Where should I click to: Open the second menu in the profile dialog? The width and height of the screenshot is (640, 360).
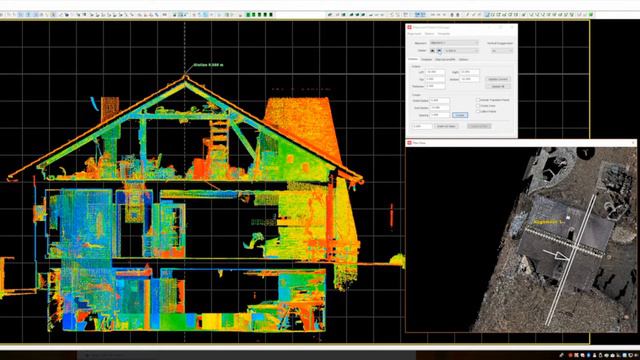click(429, 33)
